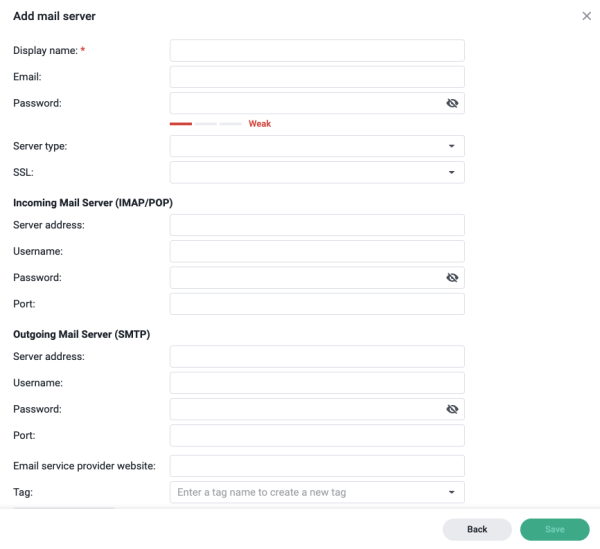Screen dimensions: 600x549
Task: Focus the outgoing SMTP Port field
Action: point(317,435)
